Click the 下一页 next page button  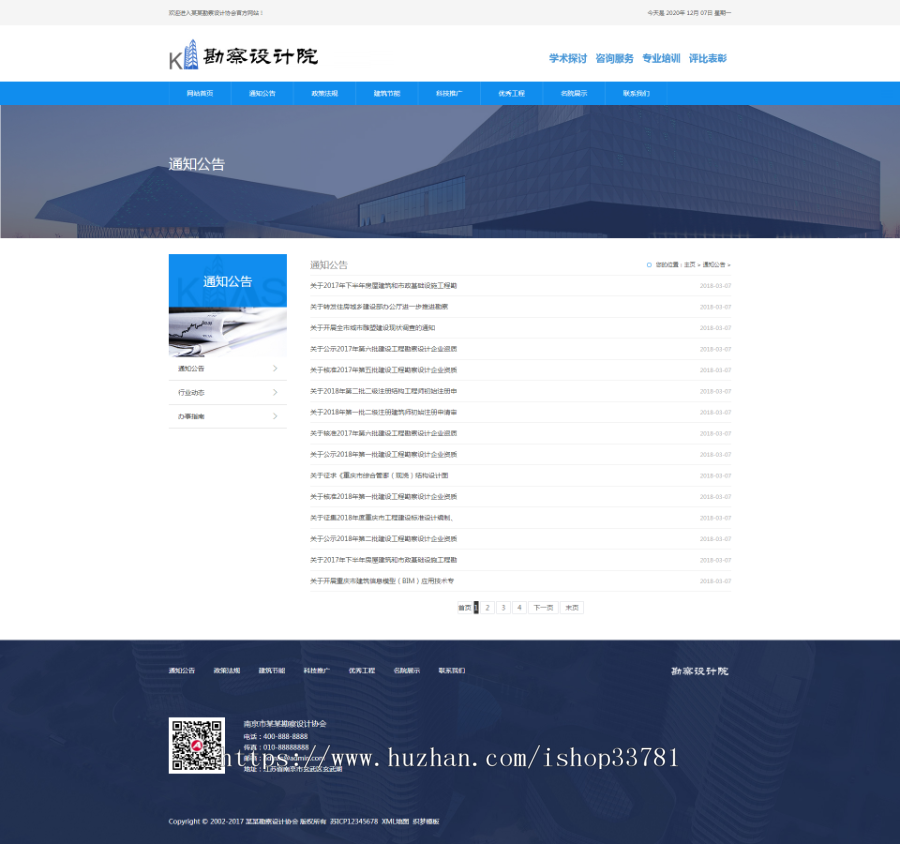pyautogui.click(x=543, y=607)
